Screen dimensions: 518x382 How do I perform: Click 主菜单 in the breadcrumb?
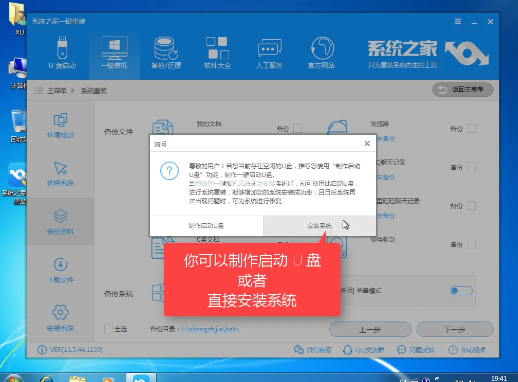click(x=57, y=91)
